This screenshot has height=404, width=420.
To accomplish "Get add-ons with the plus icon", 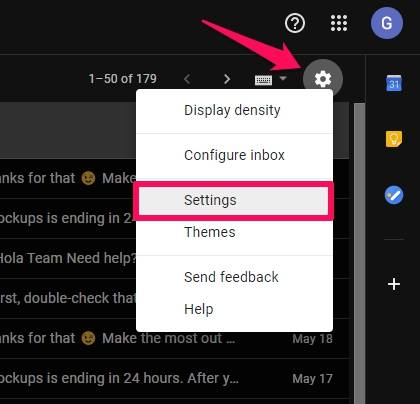I will (394, 284).
